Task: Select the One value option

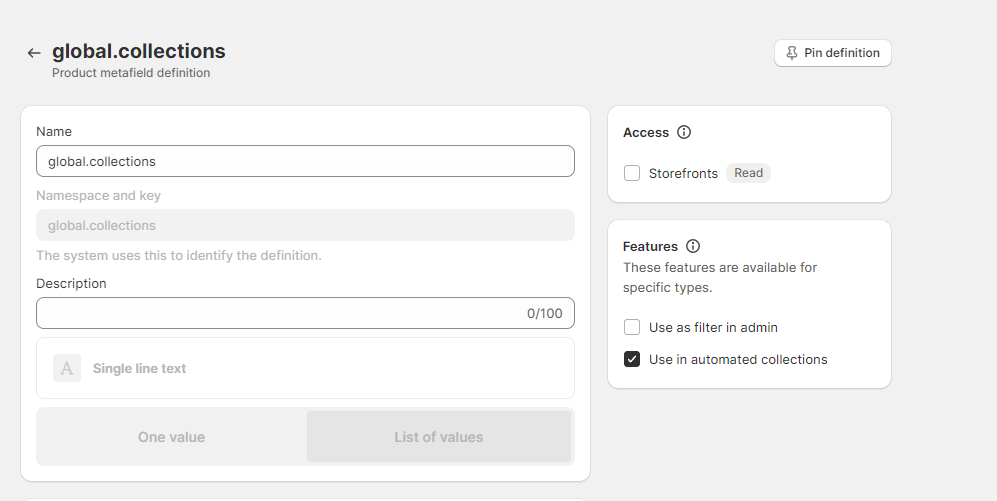Action: coord(171,437)
